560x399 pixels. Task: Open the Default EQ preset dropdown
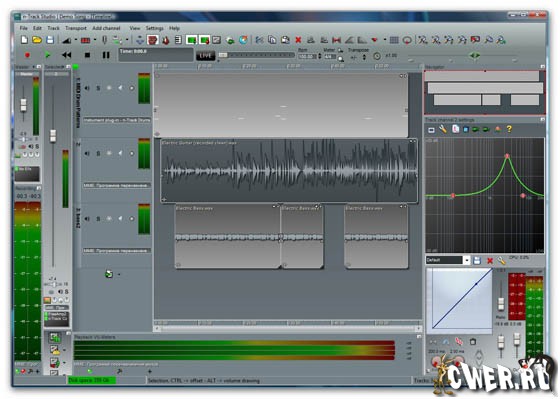coord(466,260)
